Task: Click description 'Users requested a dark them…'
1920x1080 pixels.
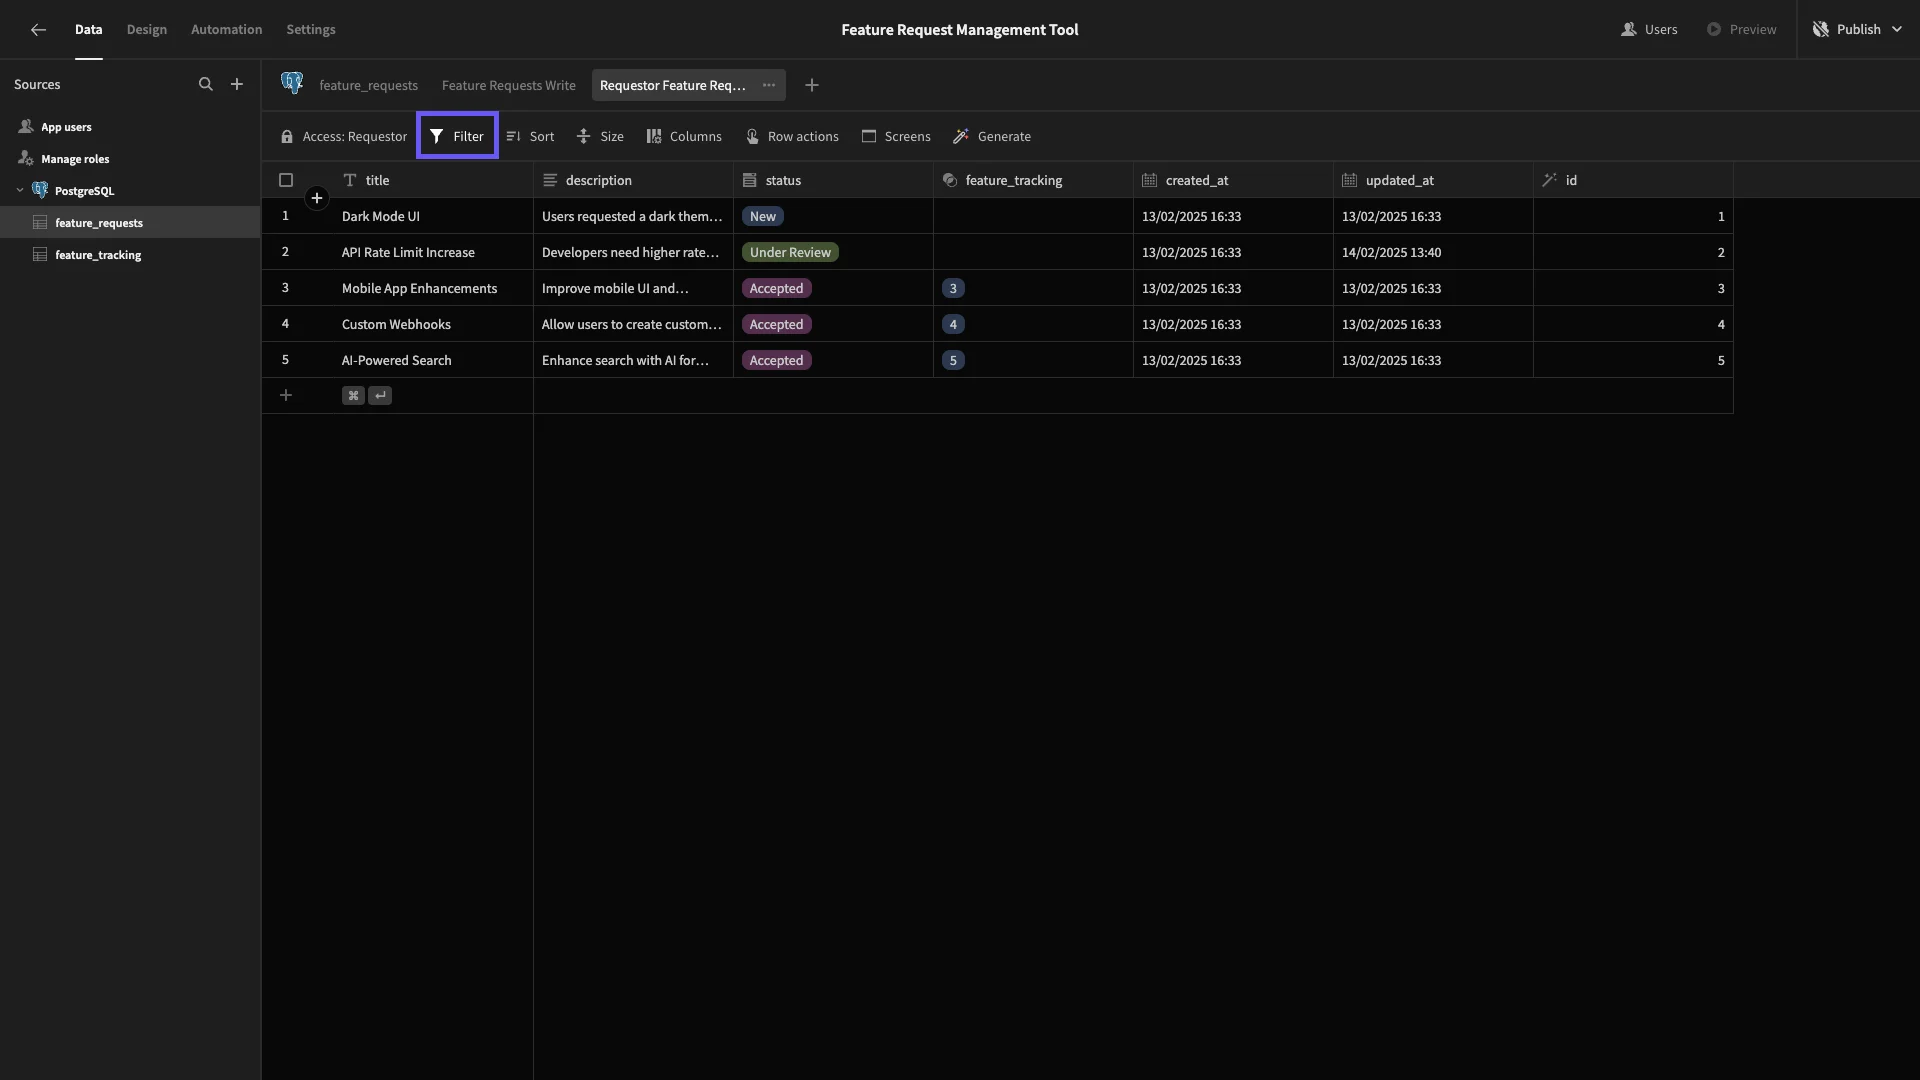Action: pos(633,216)
